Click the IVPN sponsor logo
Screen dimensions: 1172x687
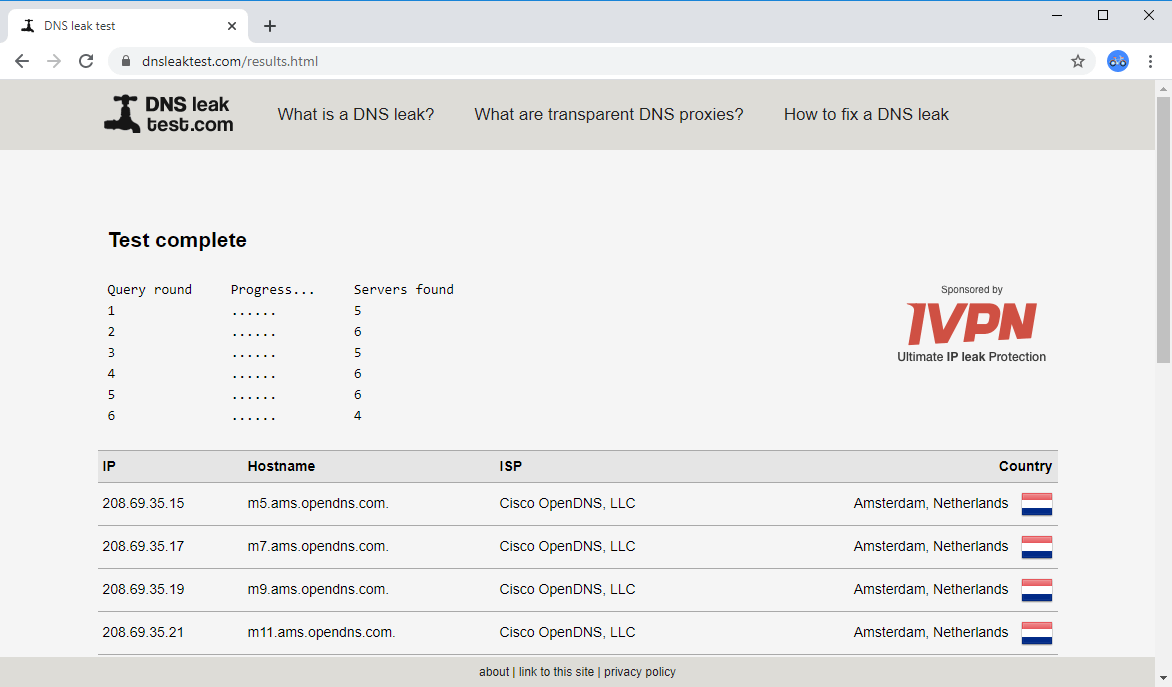[x=971, y=324]
